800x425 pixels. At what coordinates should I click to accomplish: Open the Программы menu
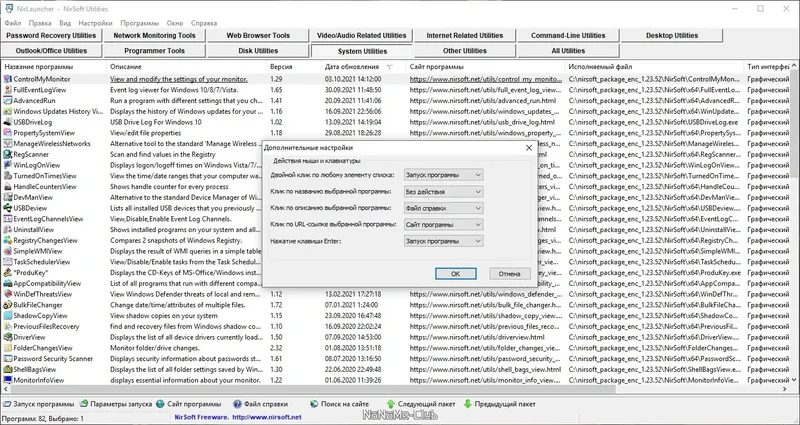click(140, 23)
